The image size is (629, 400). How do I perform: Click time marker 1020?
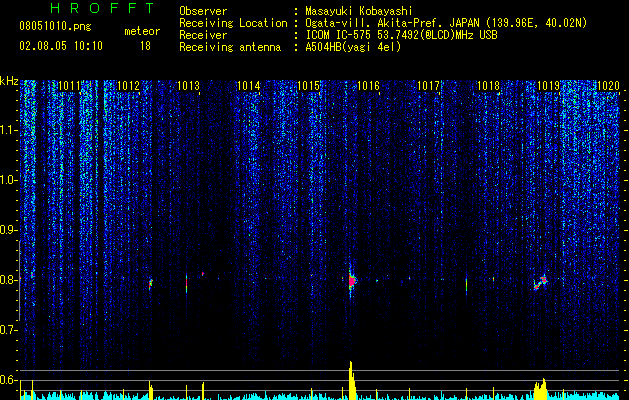[x=608, y=85]
